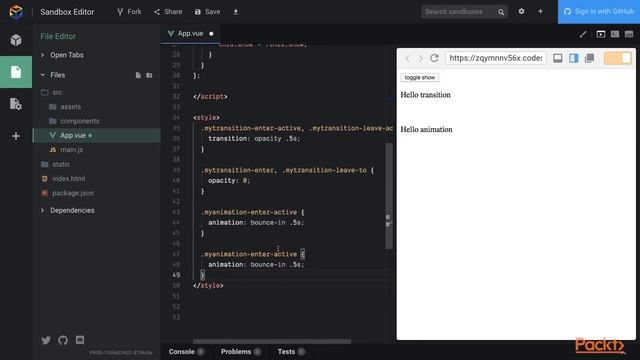Click the new file icon in the Files header
The height and width of the screenshot is (360, 640).
pyautogui.click(x=138, y=75)
